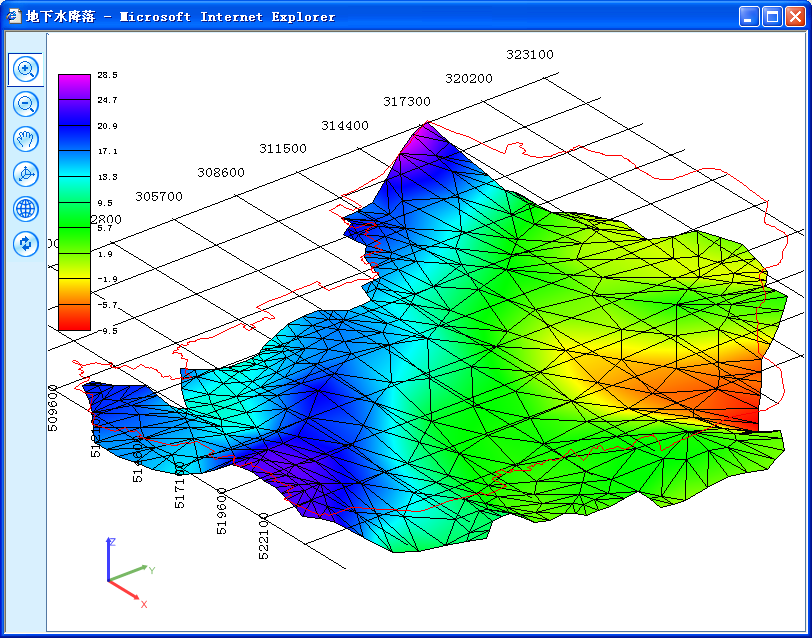Click the axis label 308600
This screenshot has height=638, width=812.
pyautogui.click(x=221, y=172)
